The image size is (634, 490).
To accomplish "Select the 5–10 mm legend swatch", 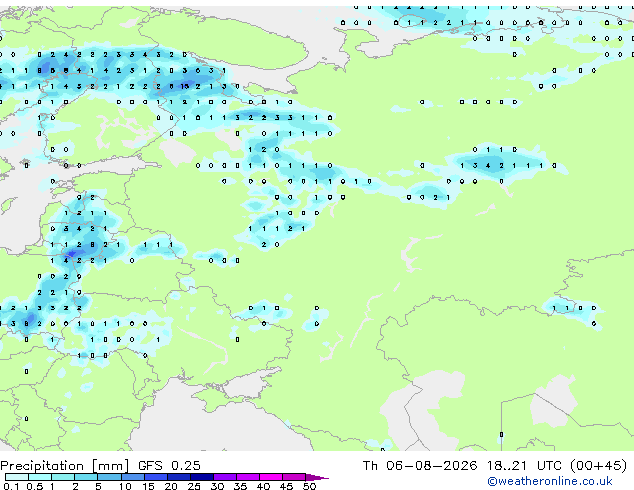I will pos(109,477).
